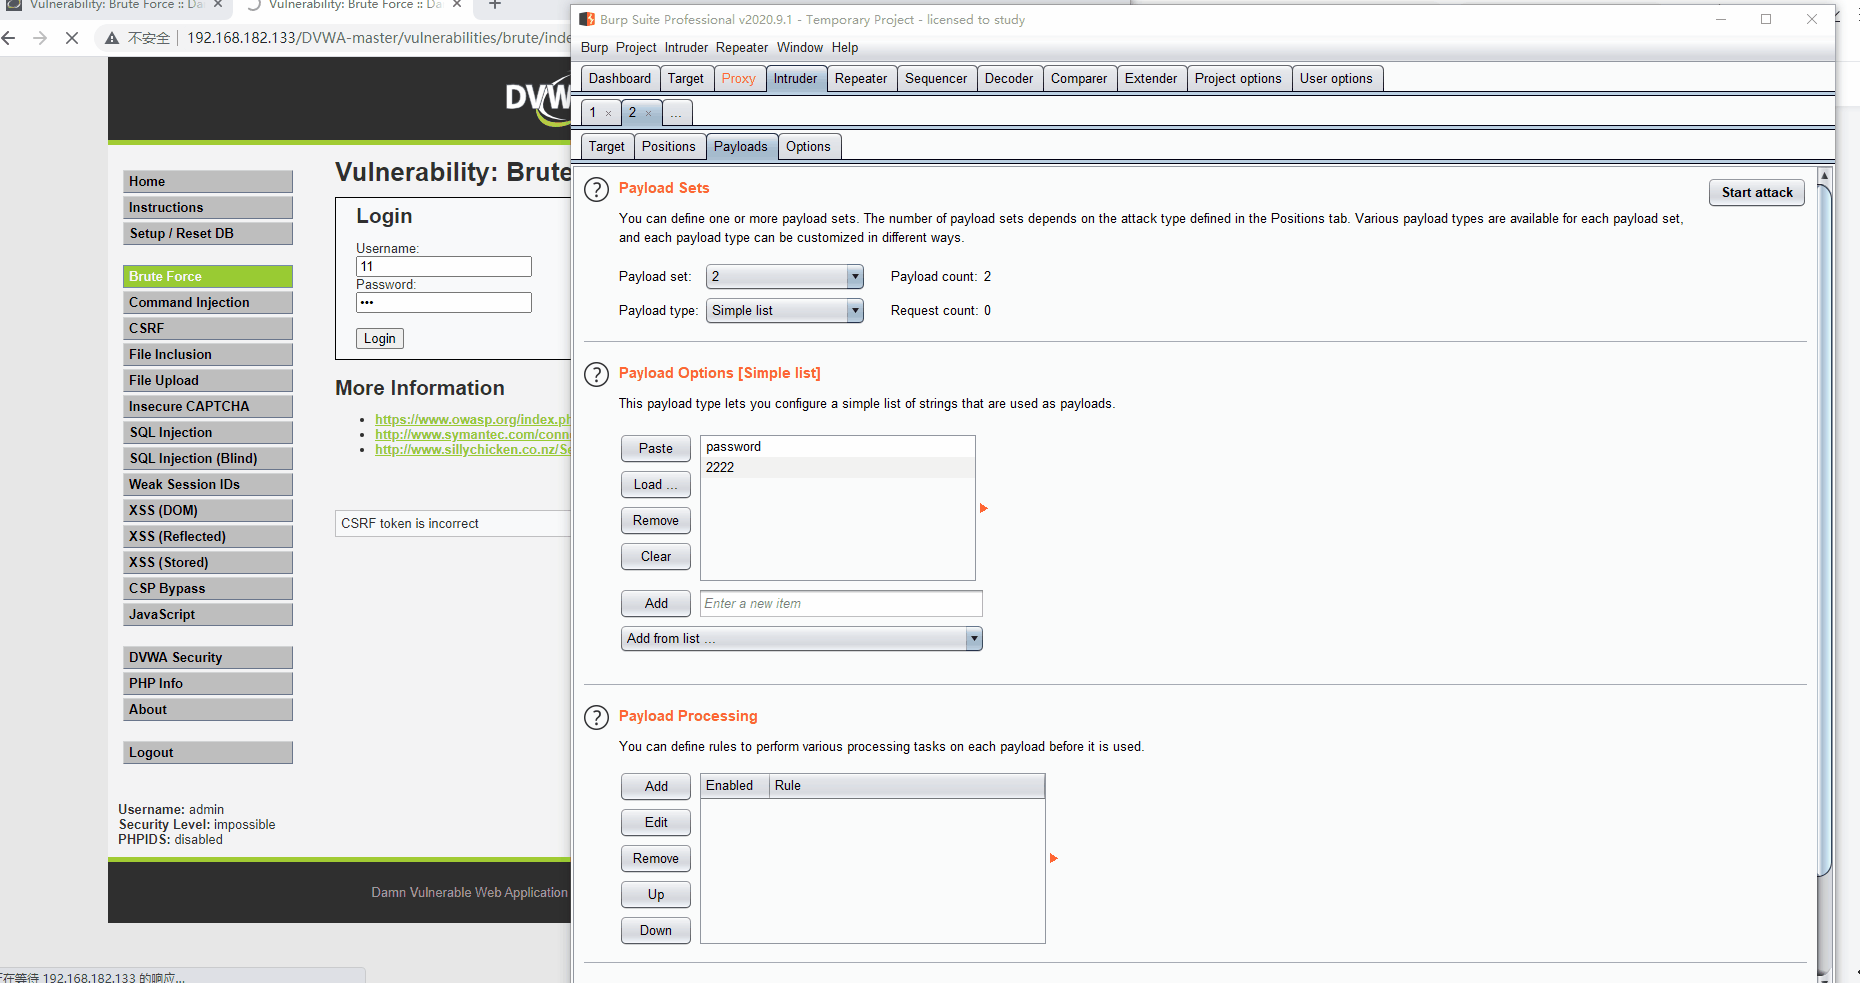Open the Decoder tab

pyautogui.click(x=1009, y=79)
